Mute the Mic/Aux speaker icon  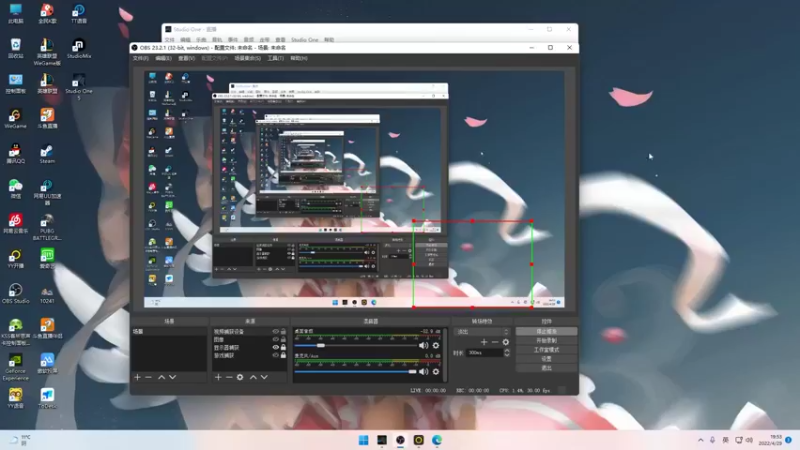pyautogui.click(x=423, y=371)
